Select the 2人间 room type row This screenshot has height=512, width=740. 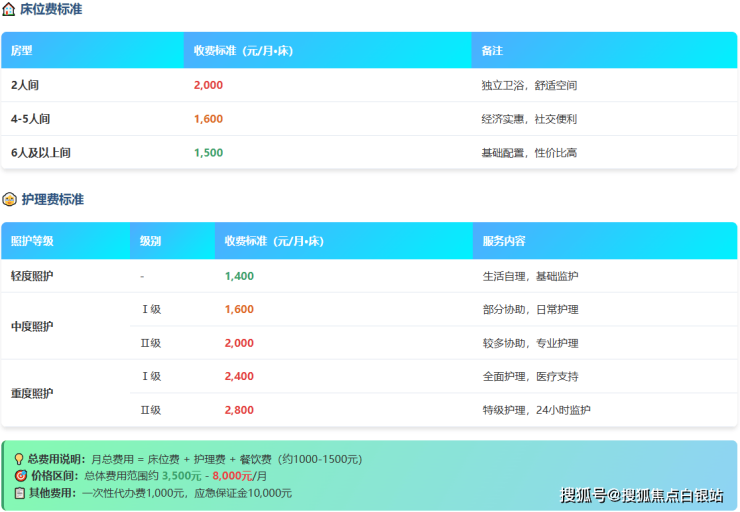click(x=25, y=85)
